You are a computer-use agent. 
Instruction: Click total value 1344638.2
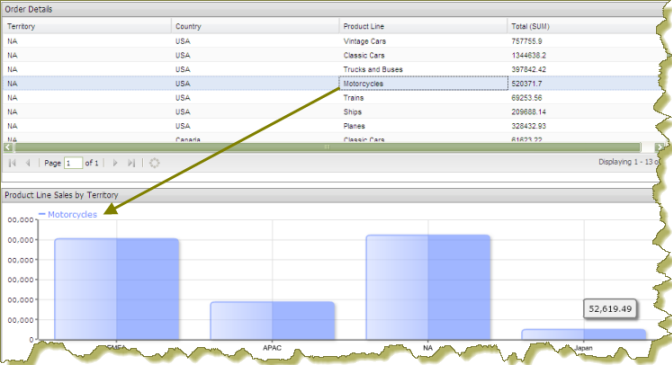point(529,55)
